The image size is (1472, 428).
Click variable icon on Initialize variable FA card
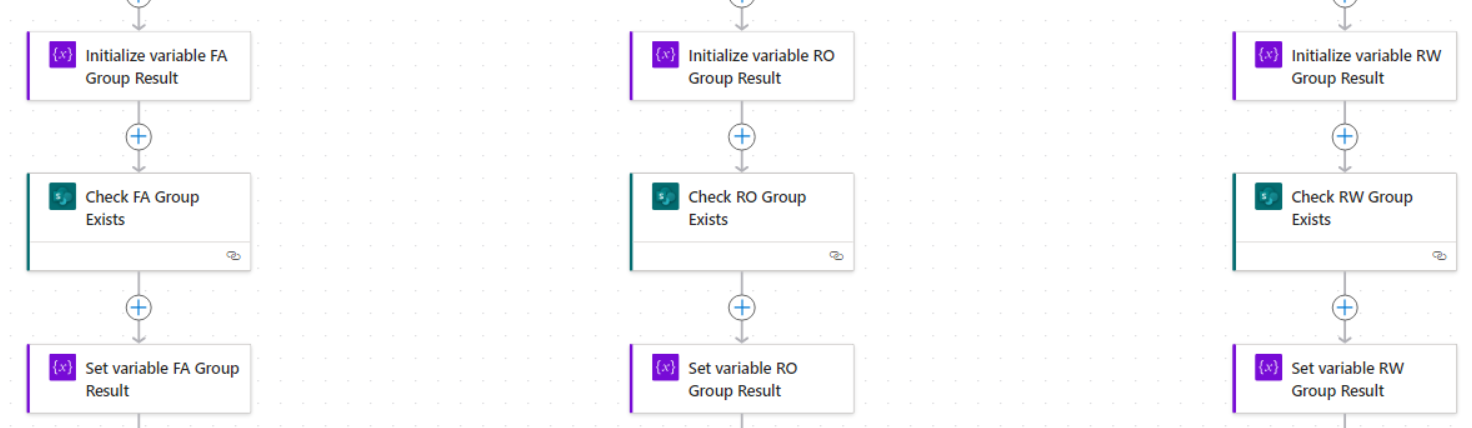(63, 55)
